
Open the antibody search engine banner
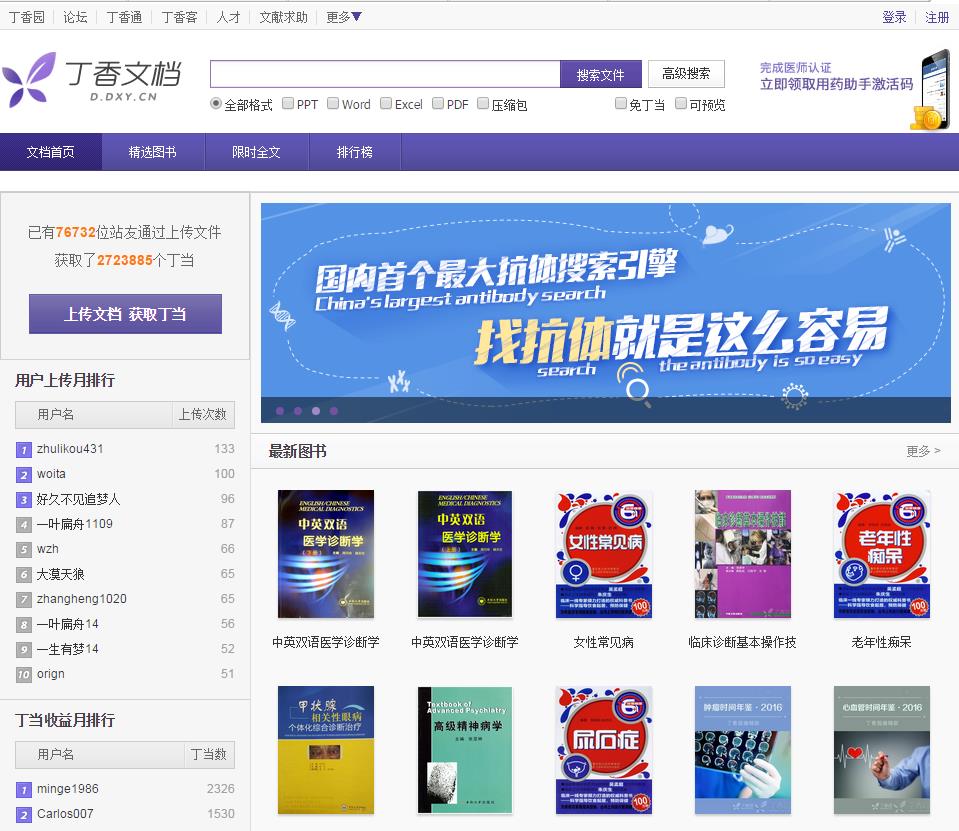pyautogui.click(x=605, y=312)
